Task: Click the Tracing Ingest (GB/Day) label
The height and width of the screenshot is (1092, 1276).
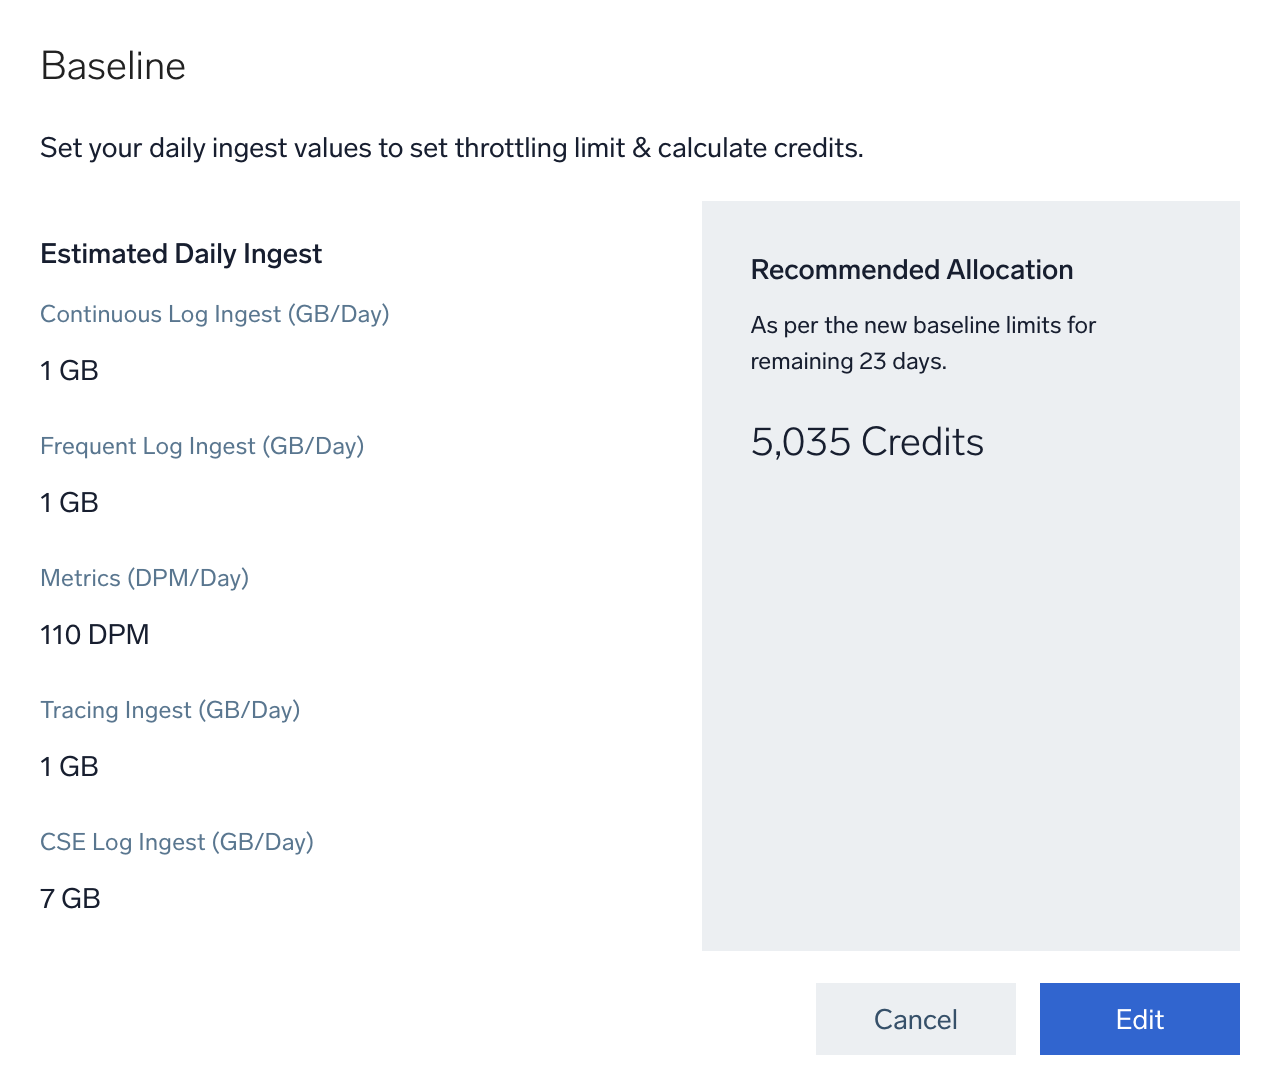Action: click(x=170, y=710)
